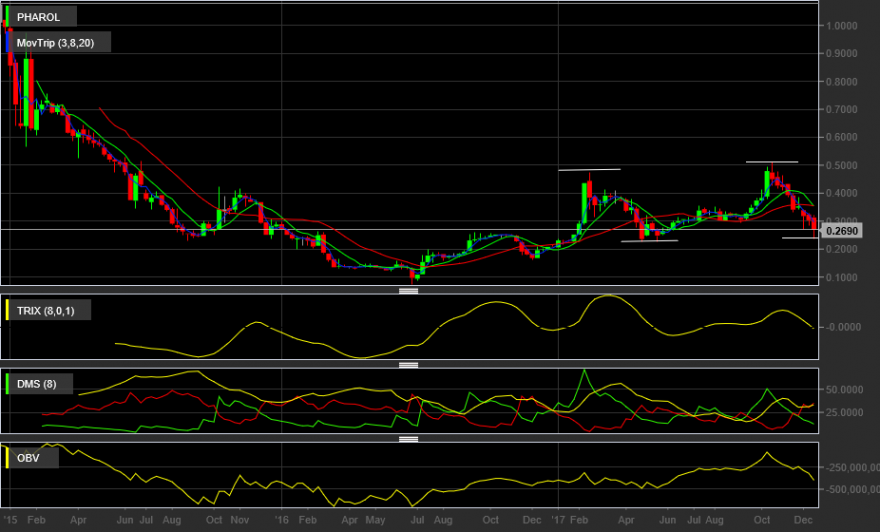Click the '16 year marker on time axis
Viewport: 880px width, 532px height.
click(281, 520)
